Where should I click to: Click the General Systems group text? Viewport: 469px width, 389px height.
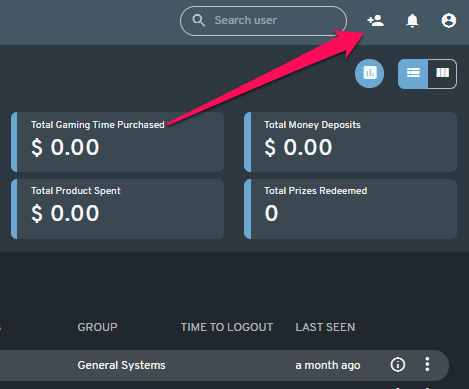[x=121, y=365]
